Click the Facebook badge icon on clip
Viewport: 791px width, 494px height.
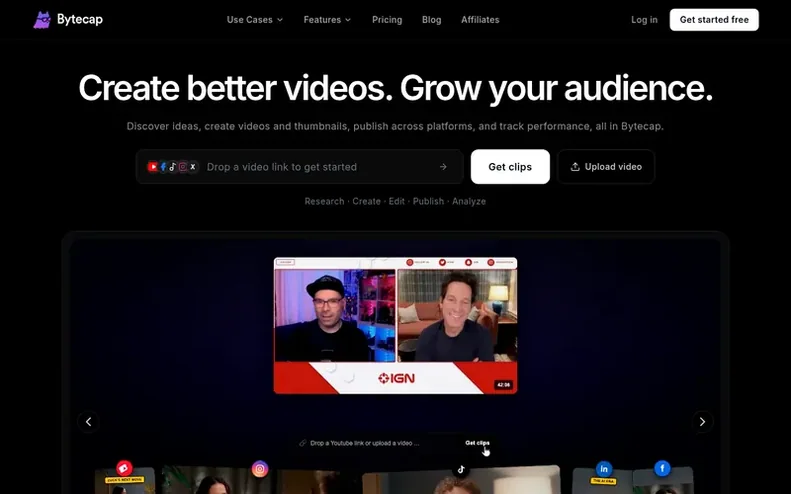(x=662, y=468)
